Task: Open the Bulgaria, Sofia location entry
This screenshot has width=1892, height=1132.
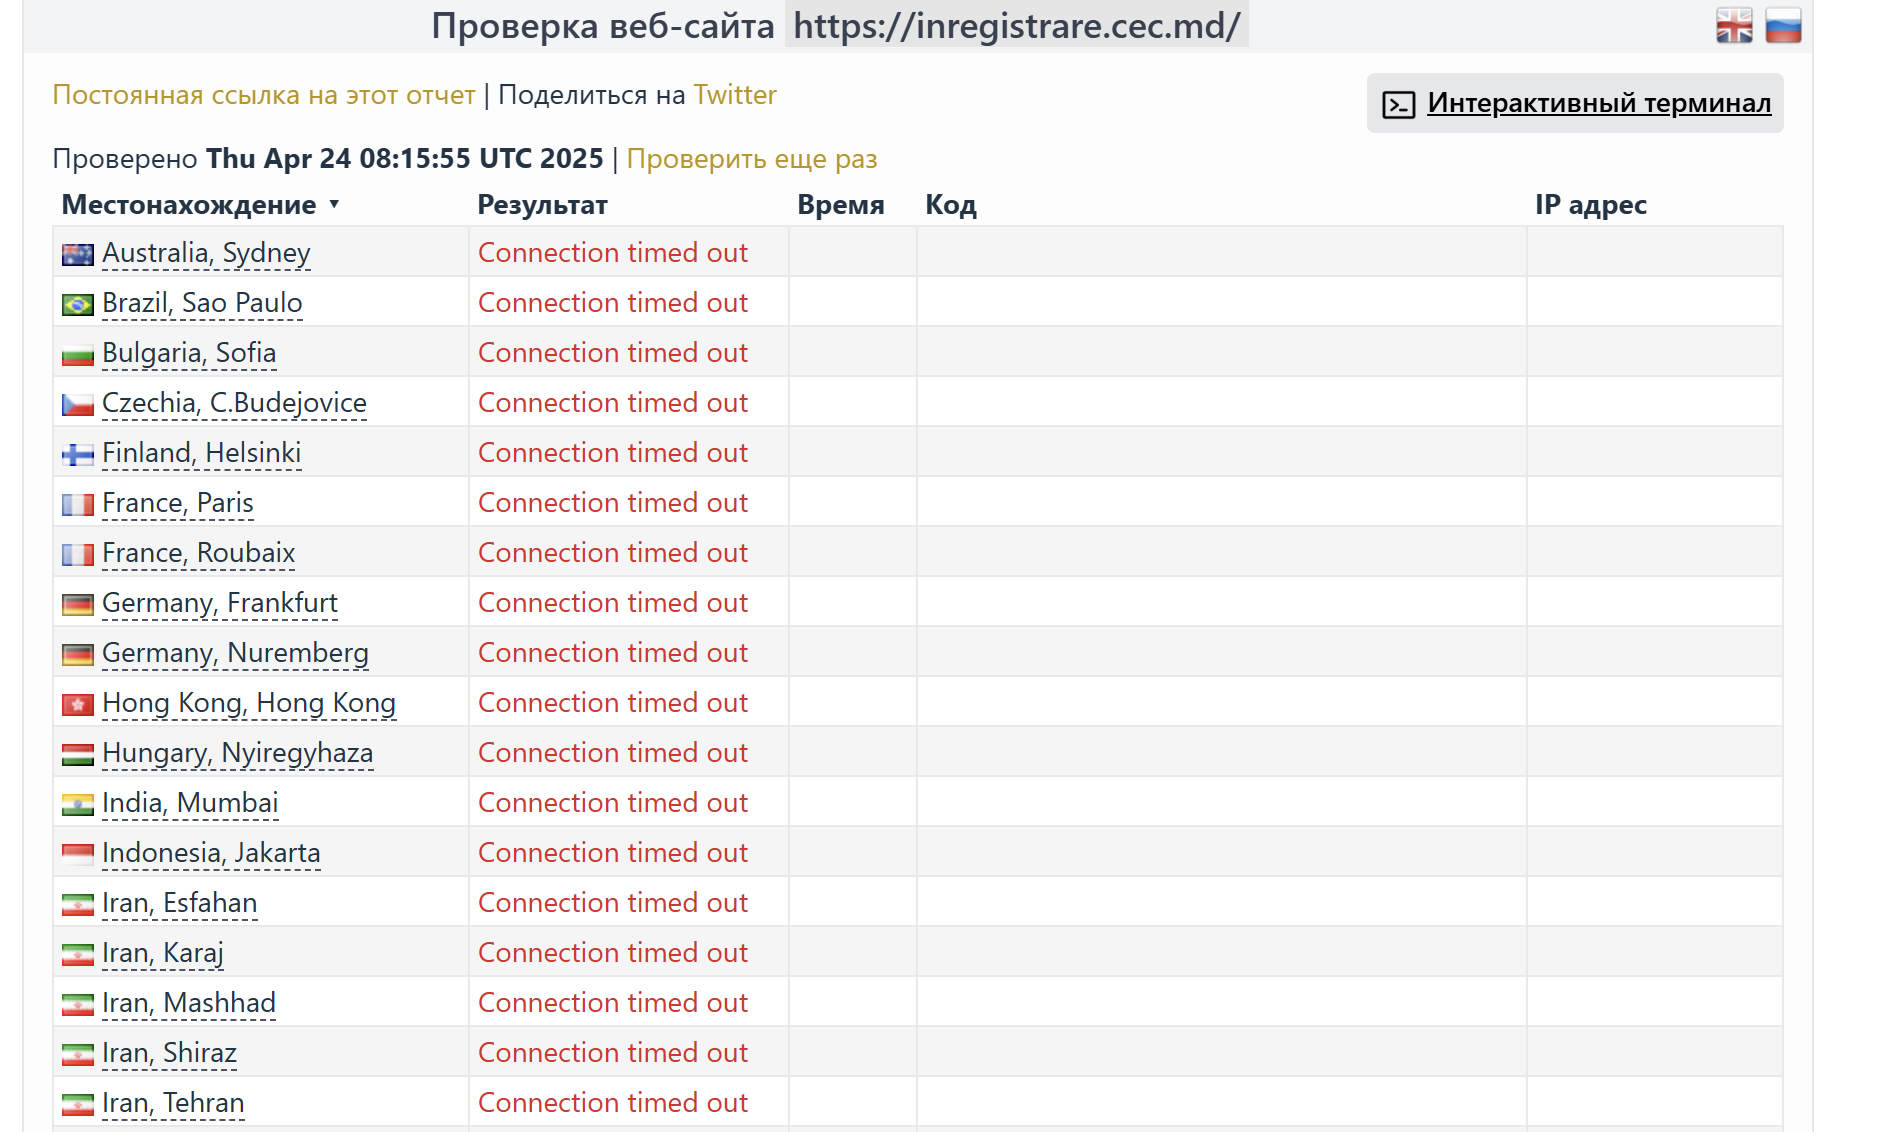Action: tap(189, 353)
